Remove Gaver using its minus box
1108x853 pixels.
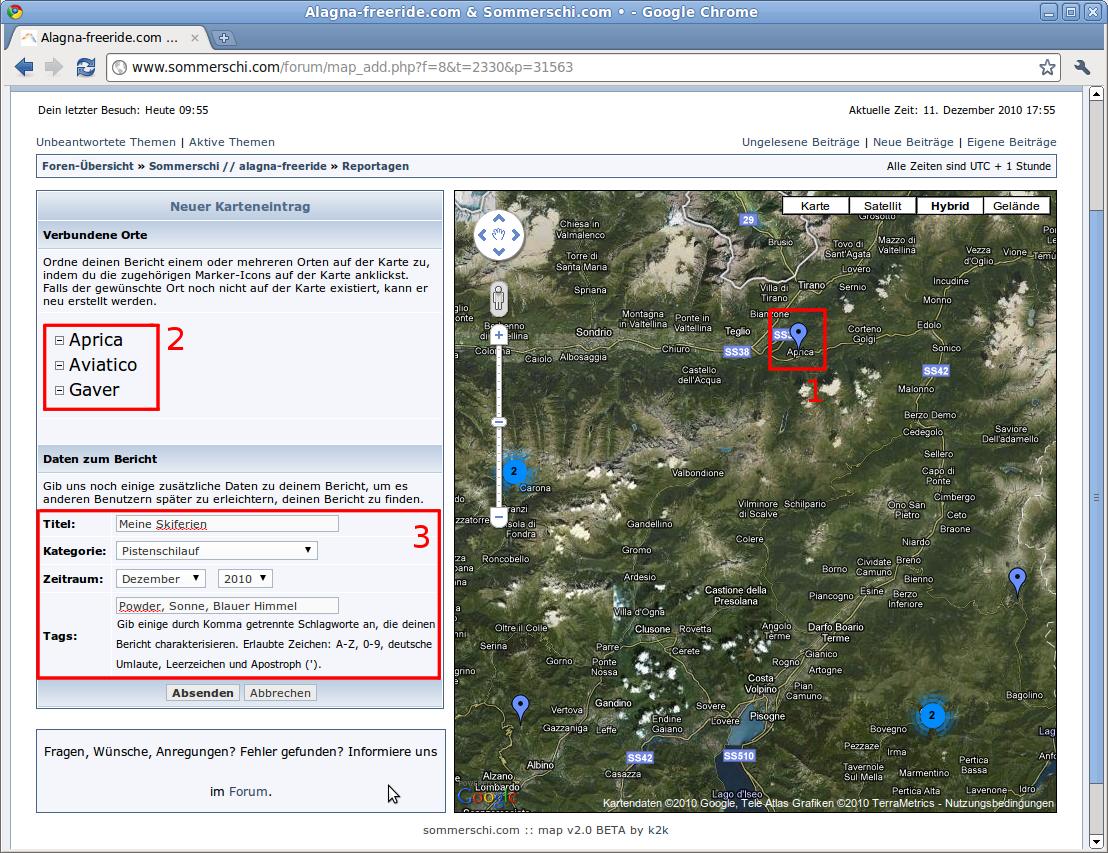tap(60, 391)
